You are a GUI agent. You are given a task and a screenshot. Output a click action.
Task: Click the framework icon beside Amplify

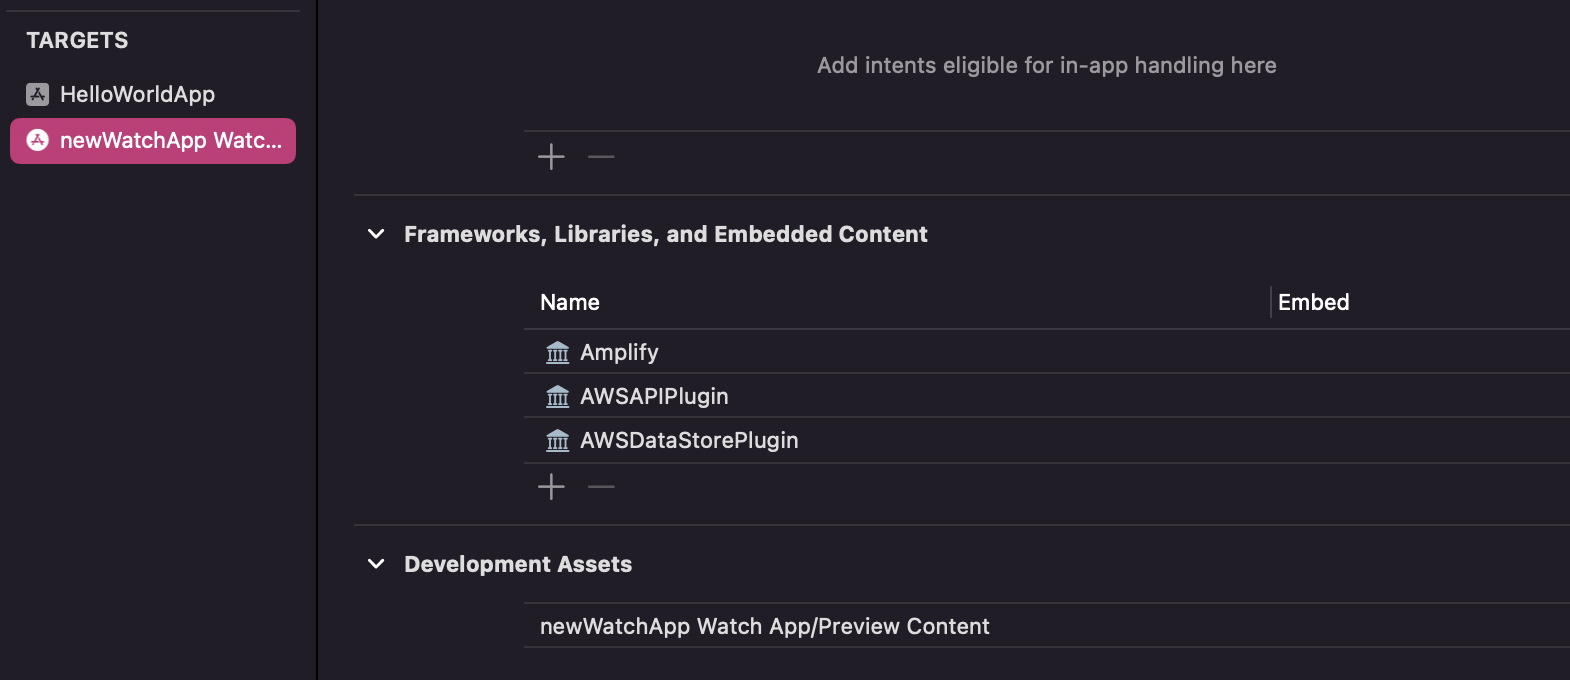557,351
